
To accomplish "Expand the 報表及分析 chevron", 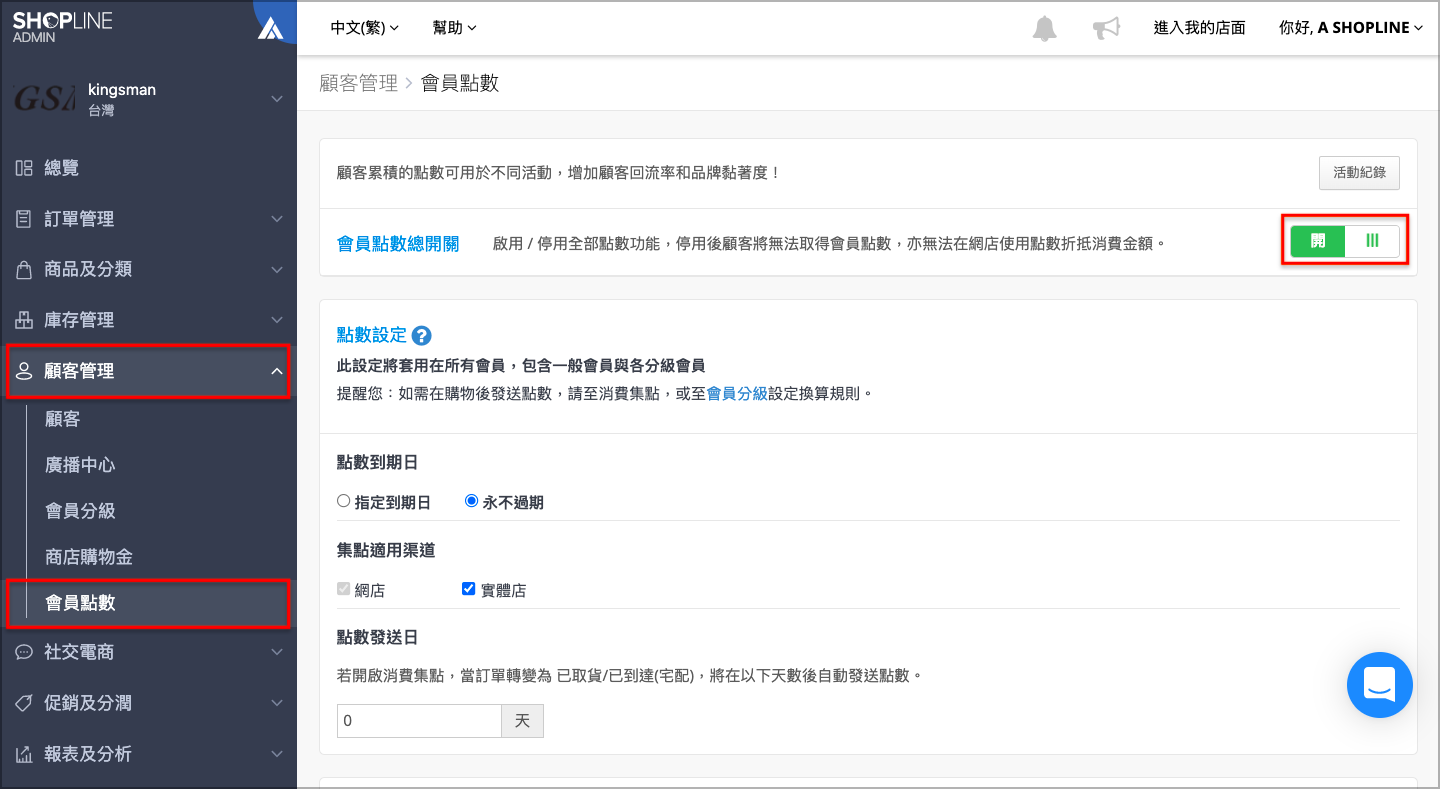I will click(x=277, y=754).
